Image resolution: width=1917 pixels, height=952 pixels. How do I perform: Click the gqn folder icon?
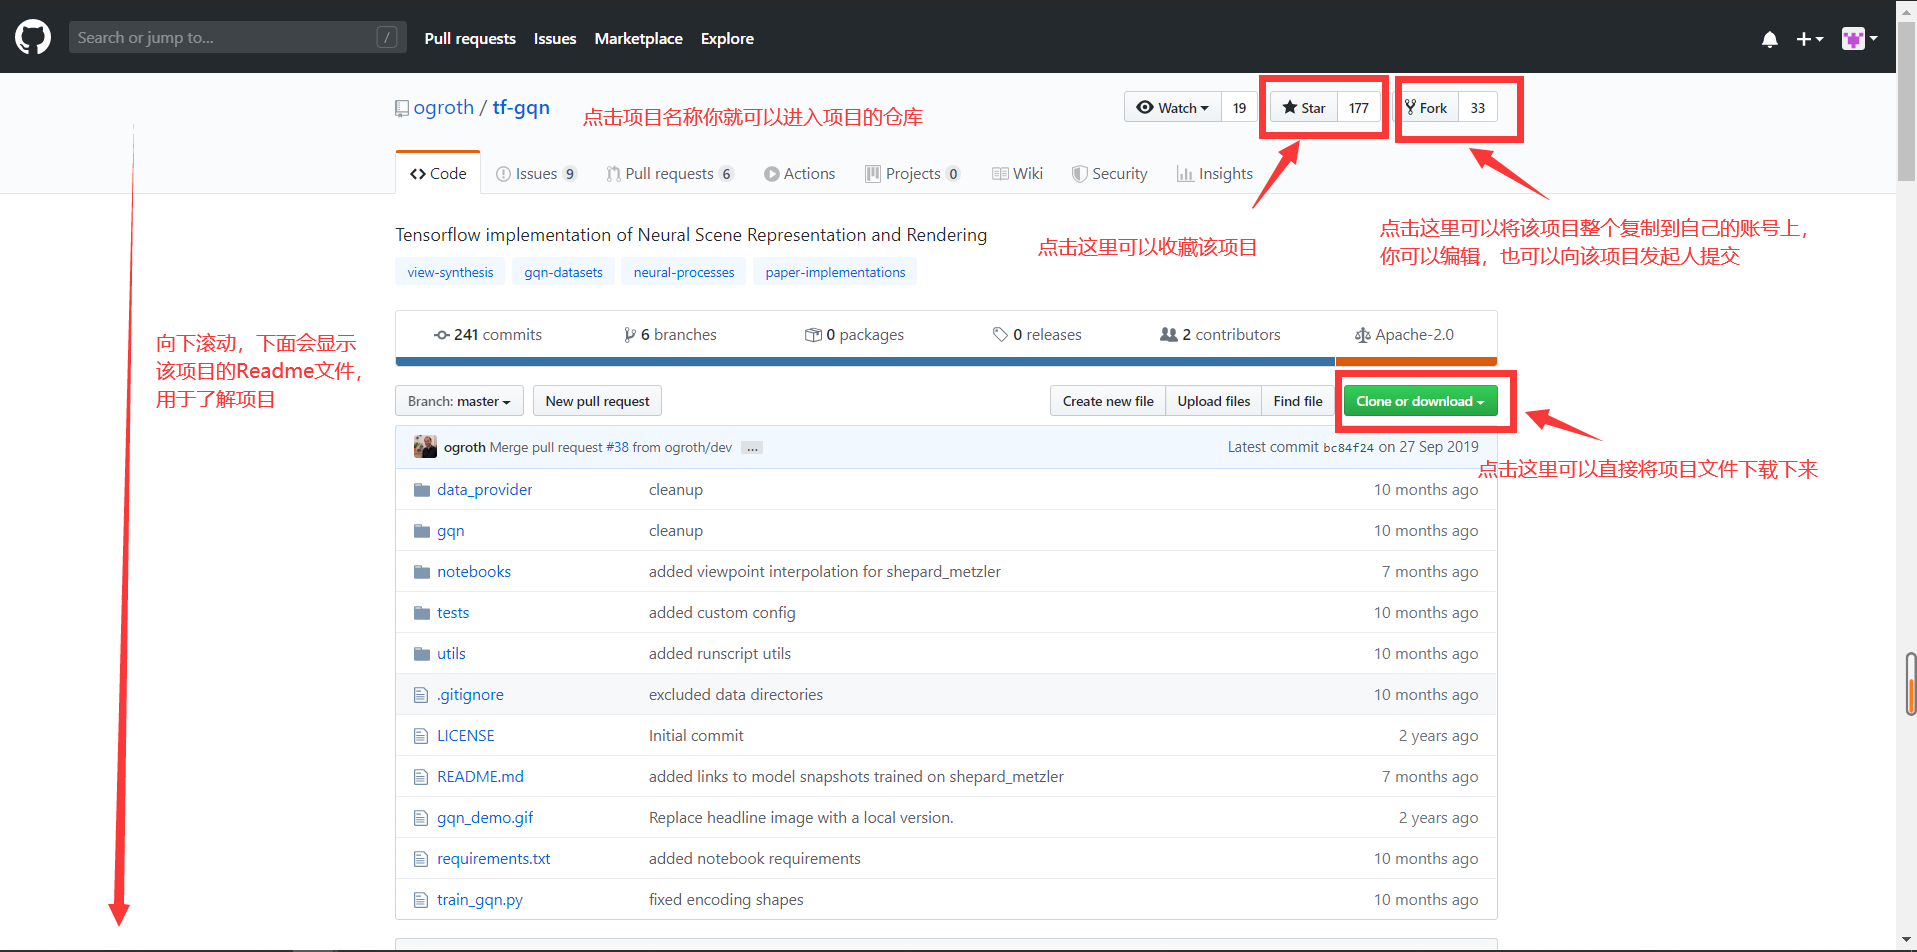(x=422, y=531)
